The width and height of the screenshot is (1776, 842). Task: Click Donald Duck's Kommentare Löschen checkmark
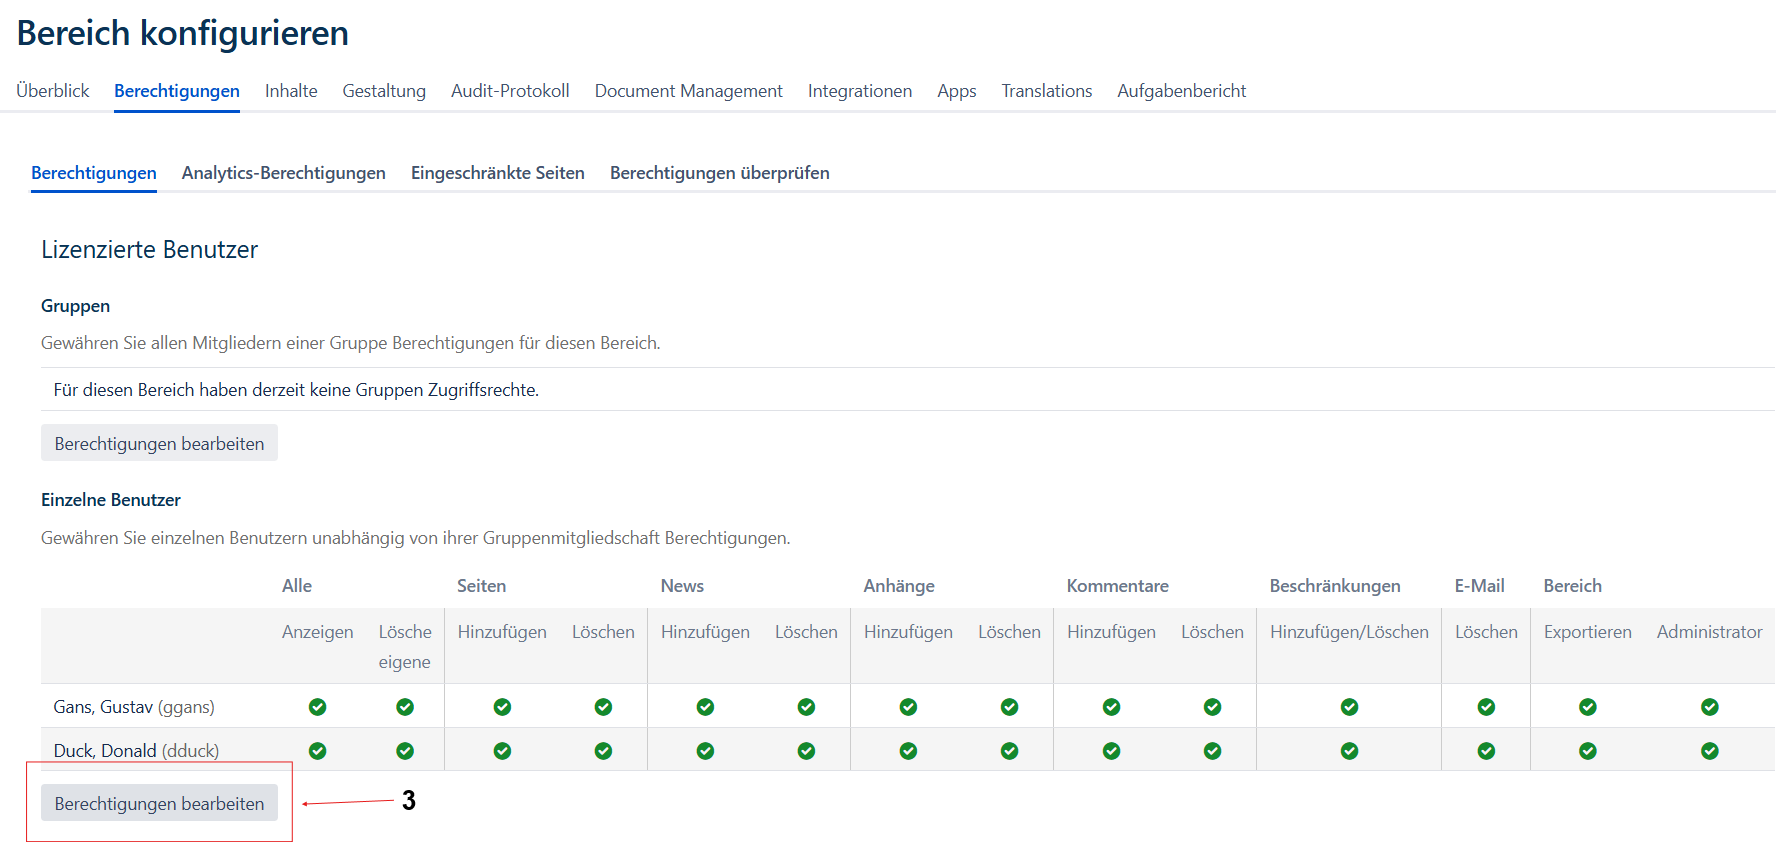point(1212,751)
